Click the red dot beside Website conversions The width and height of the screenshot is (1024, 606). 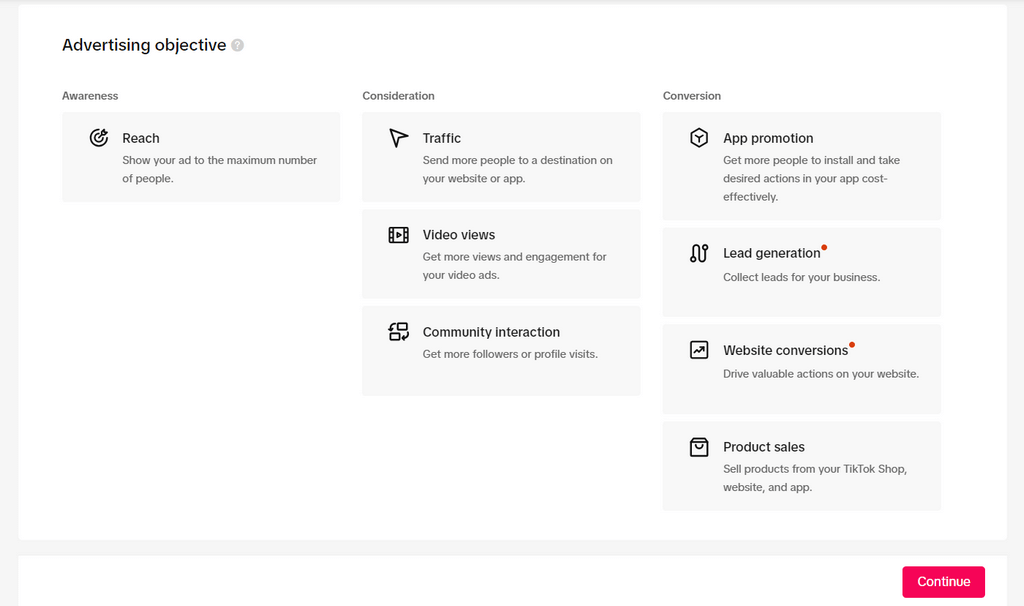pos(852,345)
